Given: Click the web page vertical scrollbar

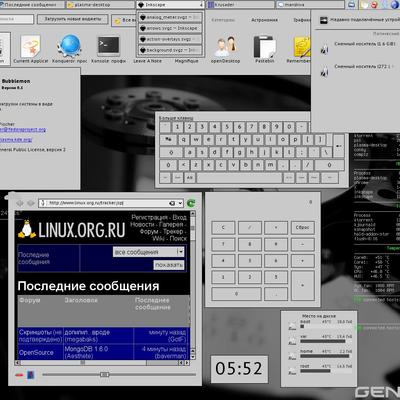Looking at the screenshot, I should click(x=193, y=285).
